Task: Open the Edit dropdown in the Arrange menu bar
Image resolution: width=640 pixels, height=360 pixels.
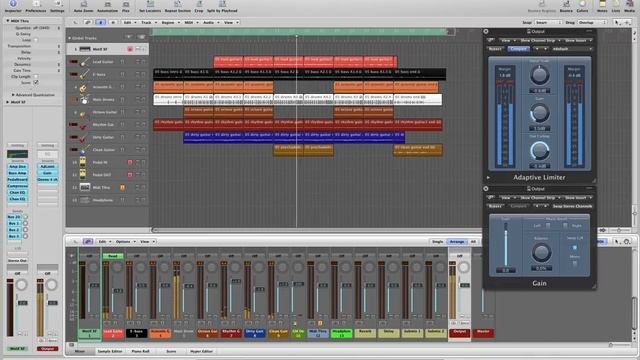Action: click(129, 22)
